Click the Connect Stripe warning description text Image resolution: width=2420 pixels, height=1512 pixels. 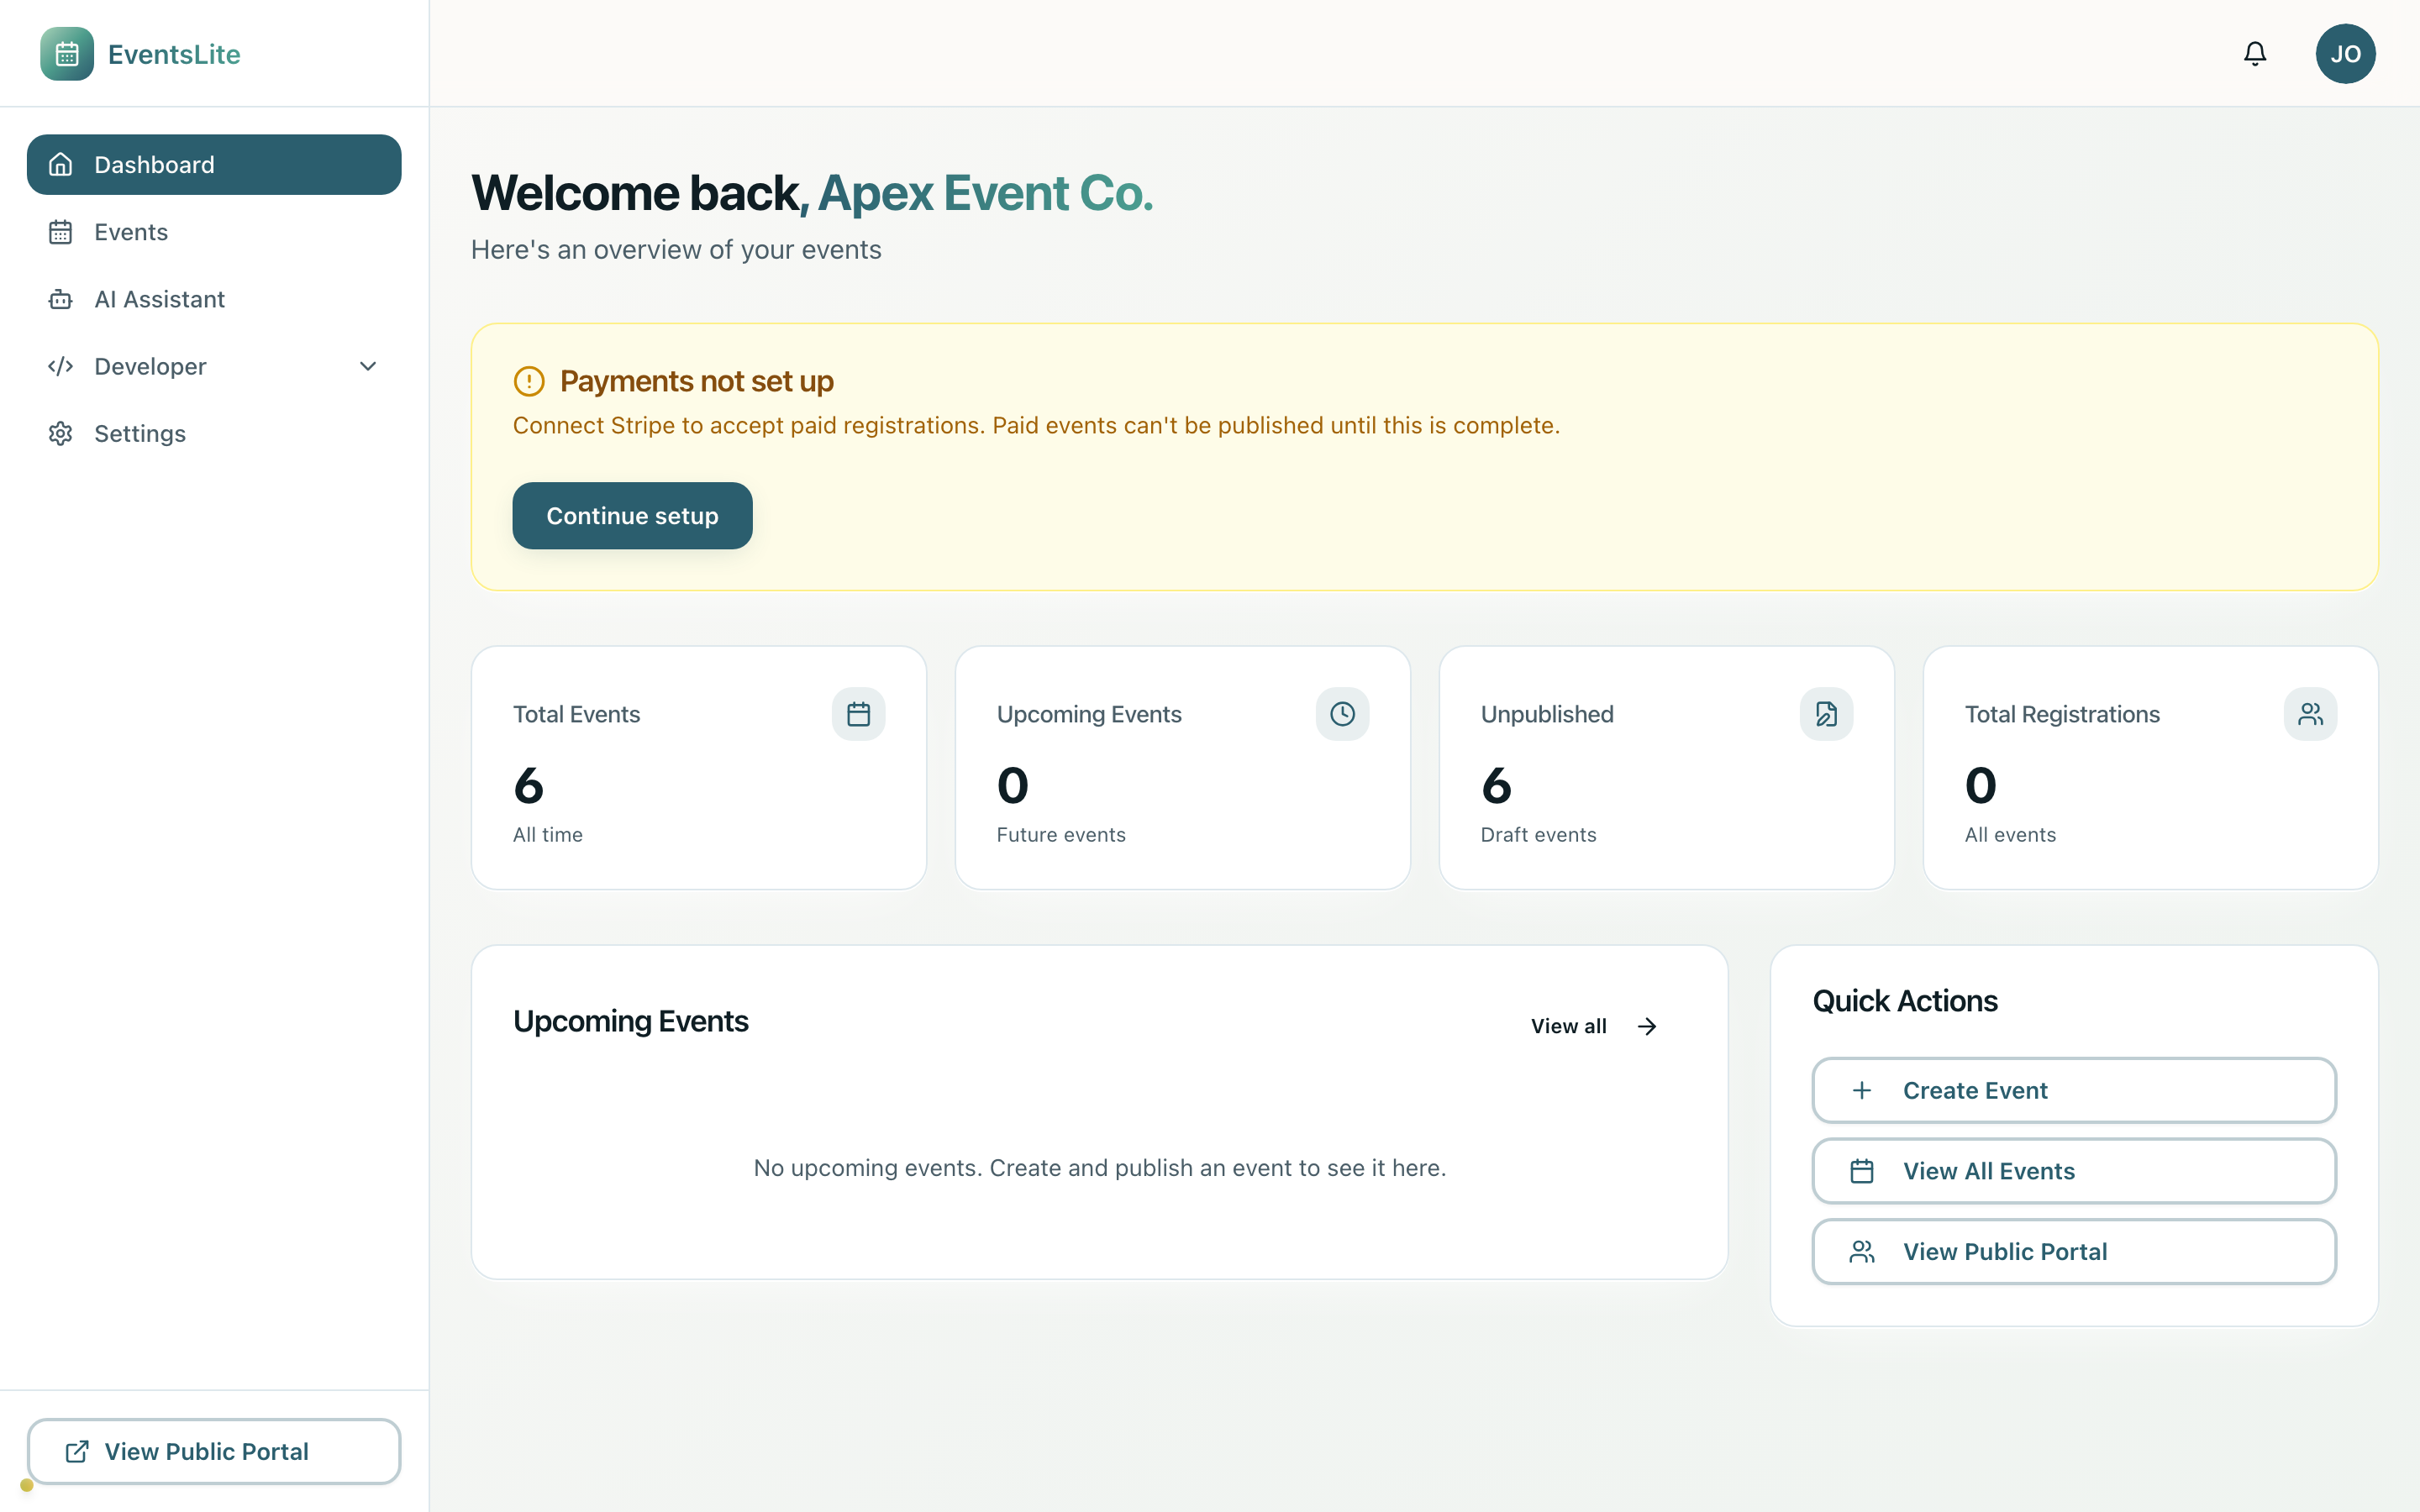pos(1036,426)
